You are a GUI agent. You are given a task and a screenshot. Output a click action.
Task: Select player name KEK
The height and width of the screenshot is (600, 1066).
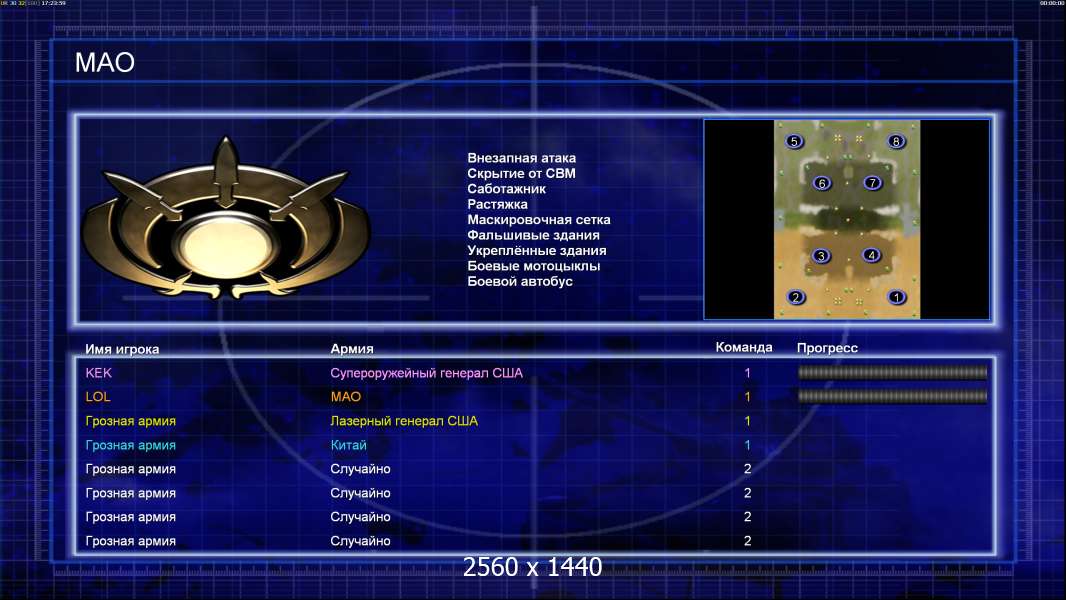(x=99, y=372)
